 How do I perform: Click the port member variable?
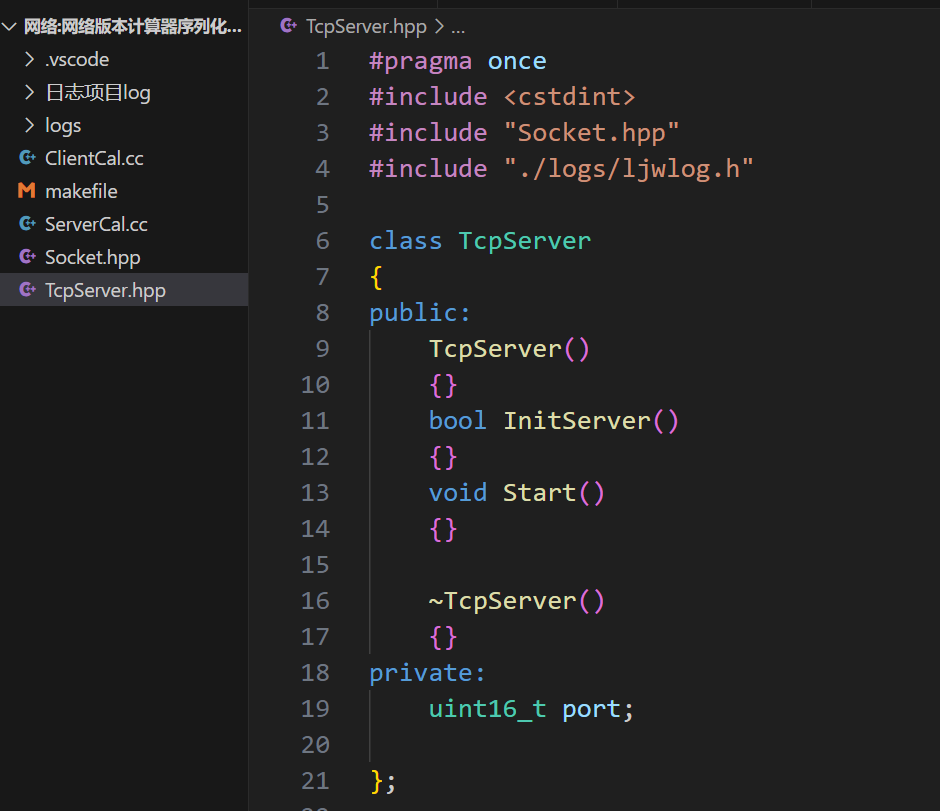pos(591,709)
